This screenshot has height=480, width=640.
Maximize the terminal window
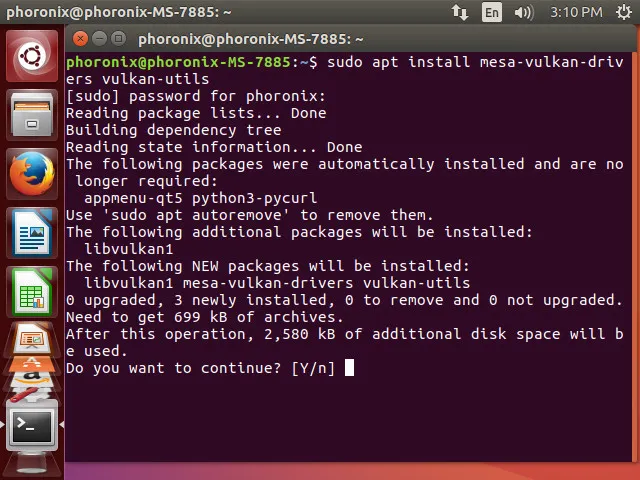click(x=118, y=39)
